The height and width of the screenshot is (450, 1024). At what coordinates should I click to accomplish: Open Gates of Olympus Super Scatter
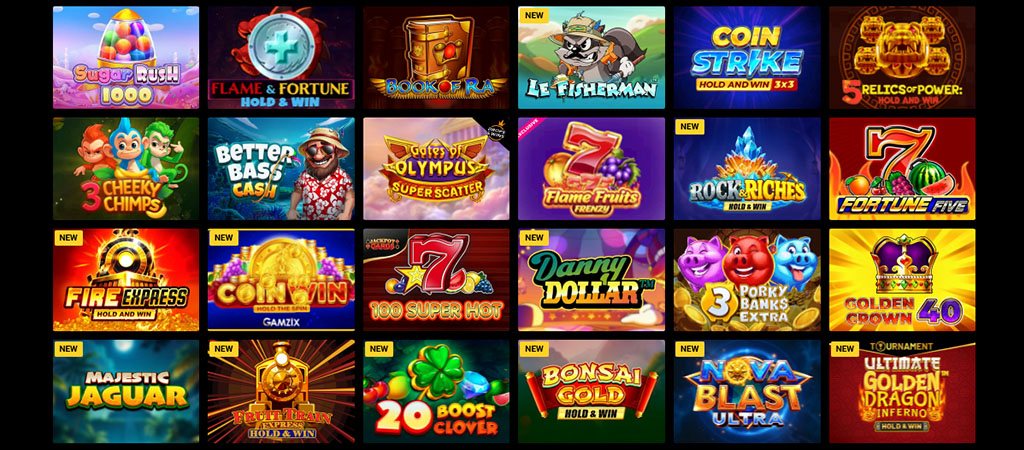coord(436,169)
